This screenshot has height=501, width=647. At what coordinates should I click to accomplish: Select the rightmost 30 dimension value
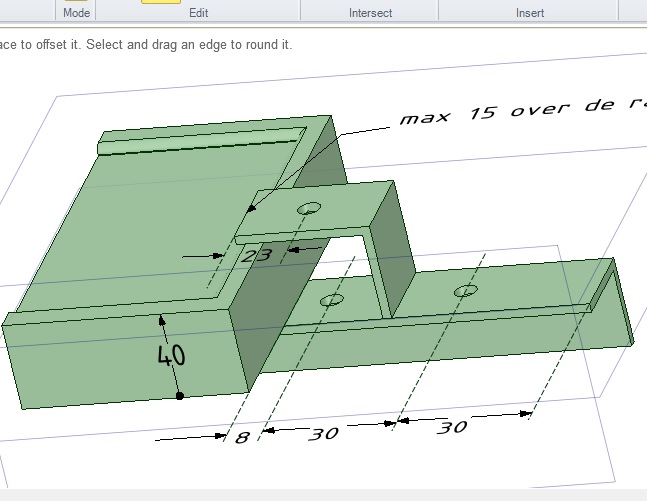452,427
